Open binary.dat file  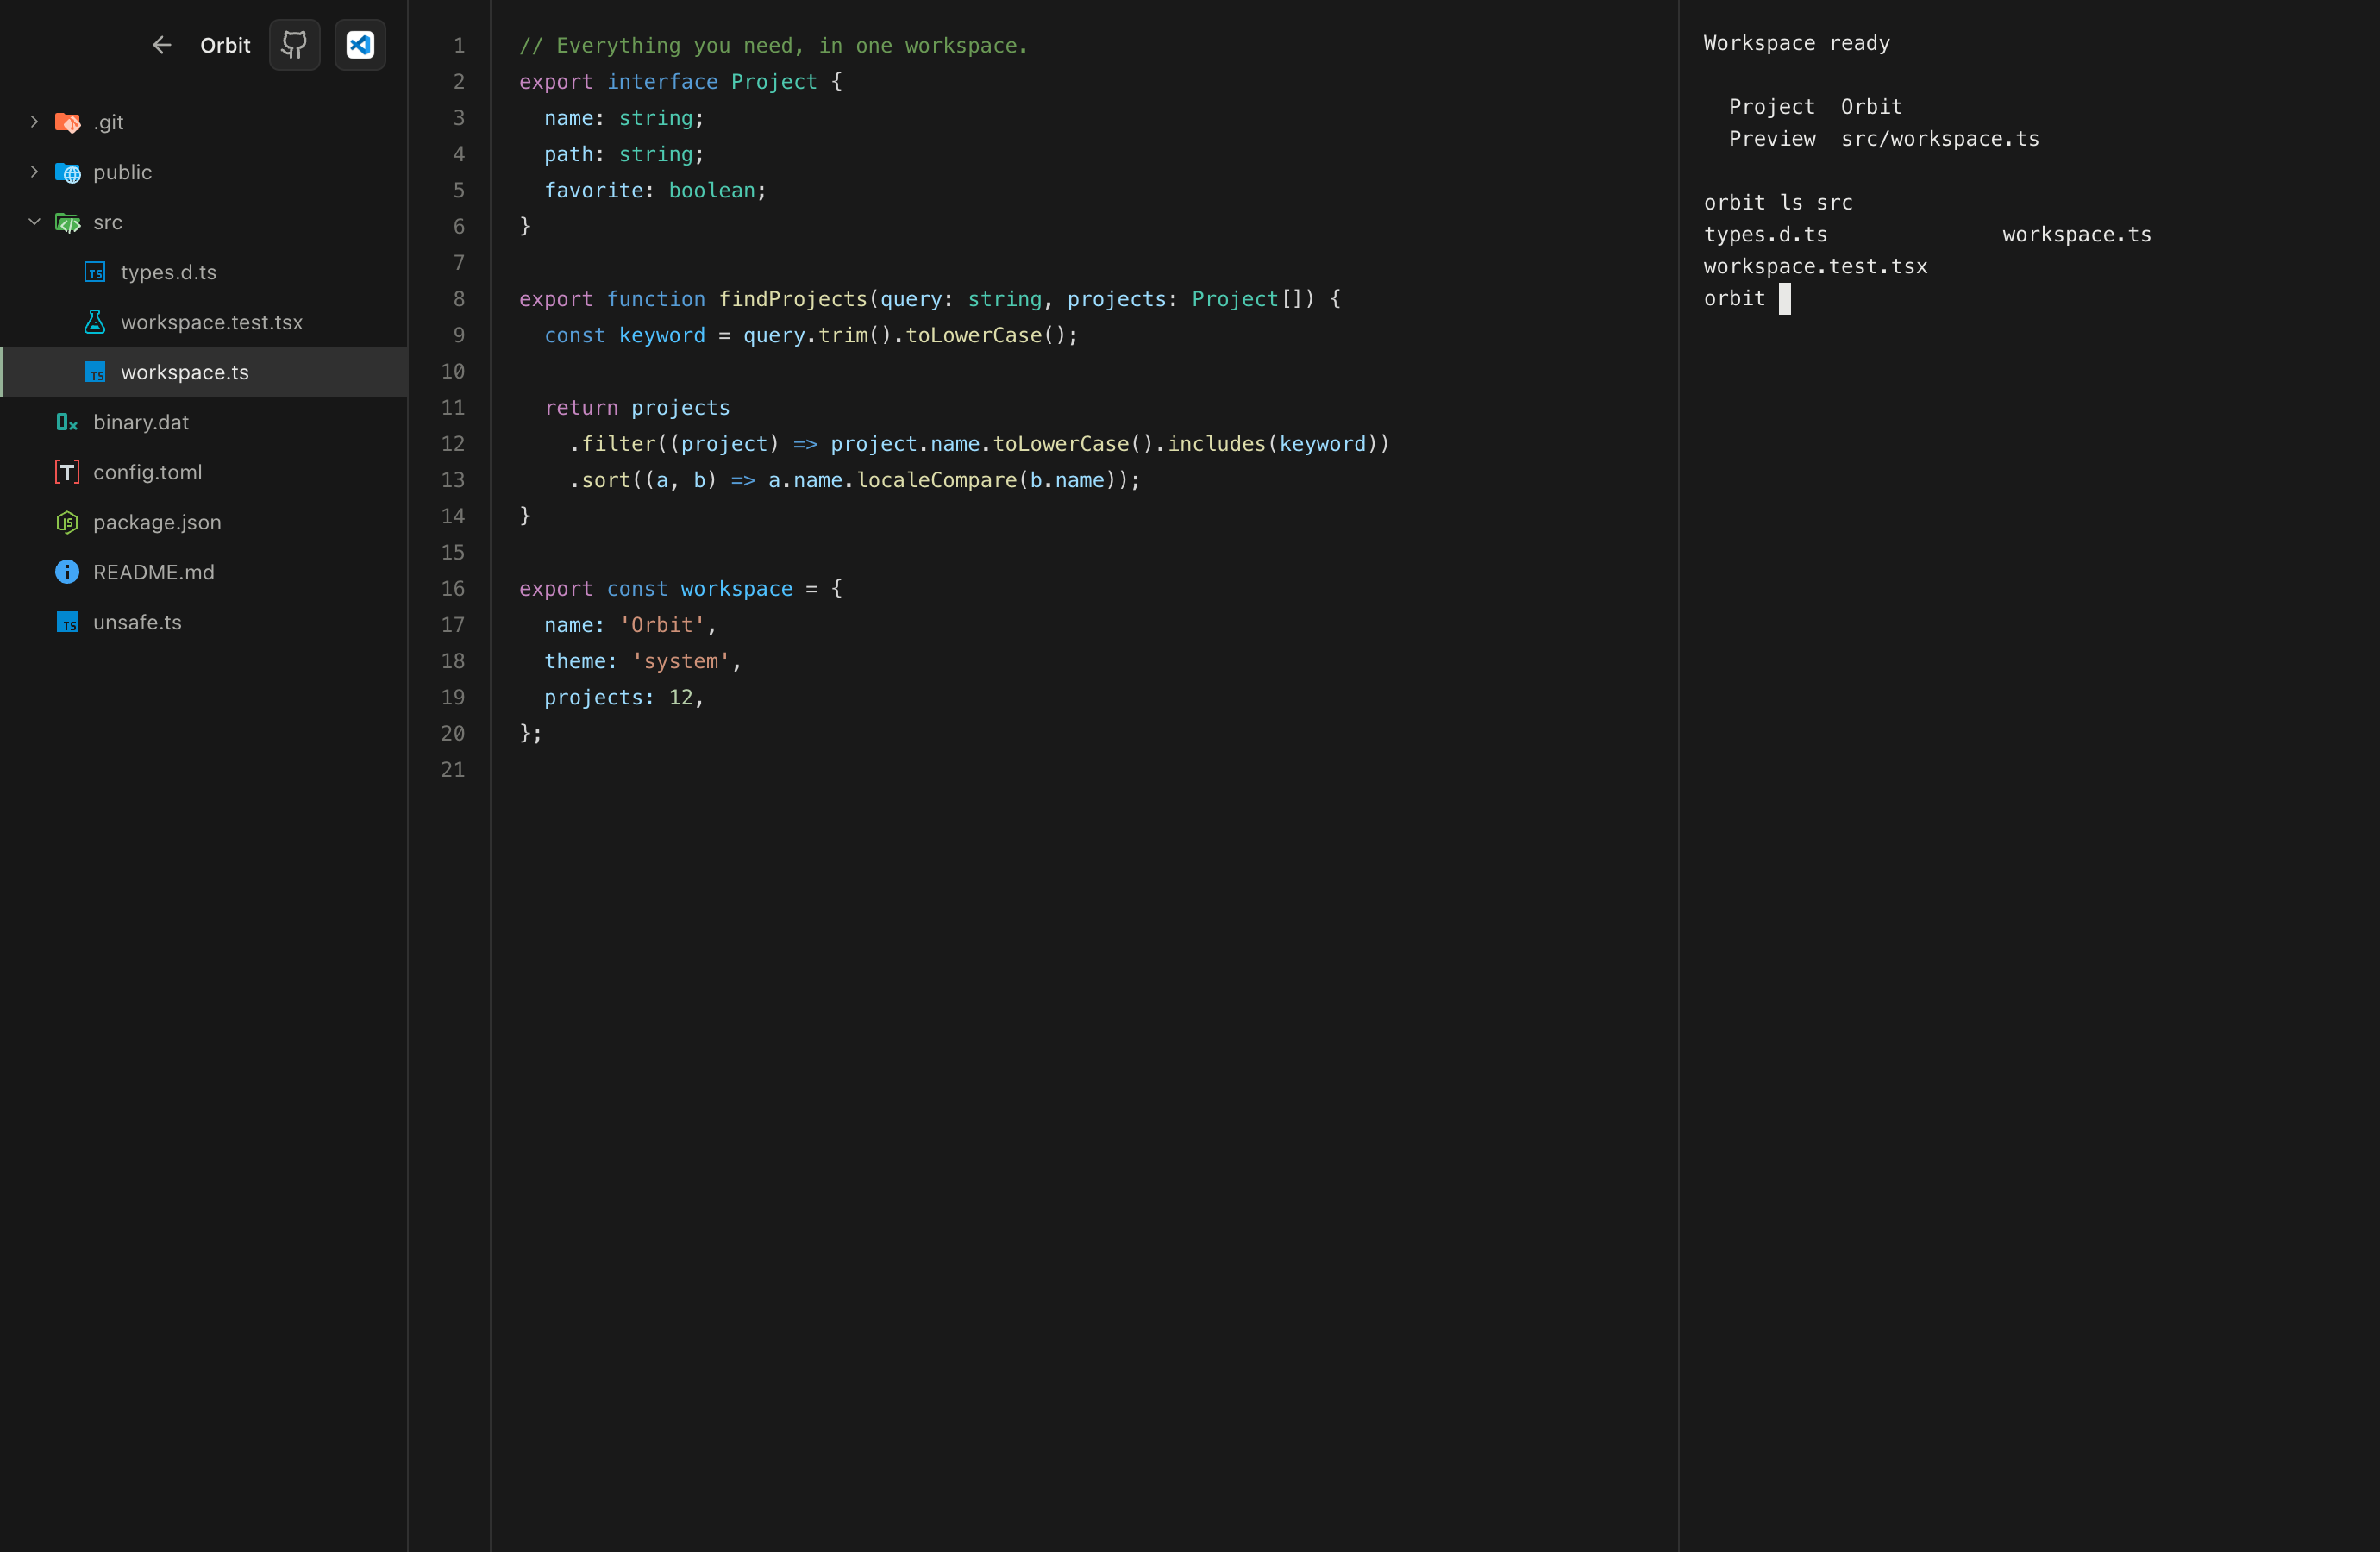[x=204, y=422]
